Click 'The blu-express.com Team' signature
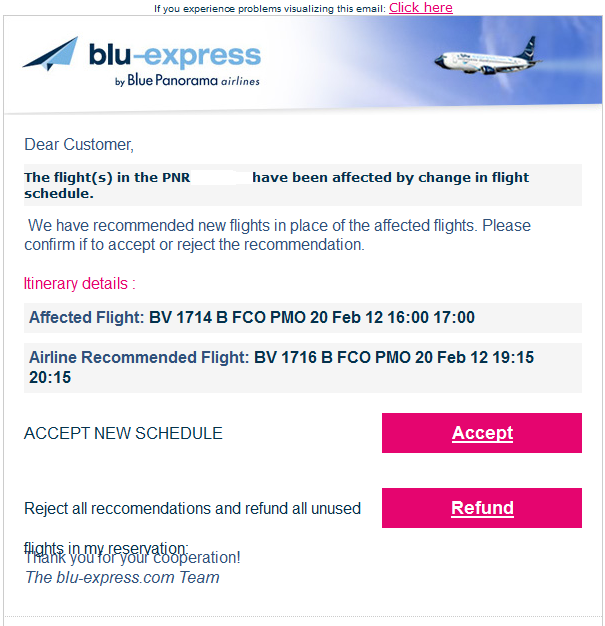Screen dimensions: 605x626 (x=122, y=578)
